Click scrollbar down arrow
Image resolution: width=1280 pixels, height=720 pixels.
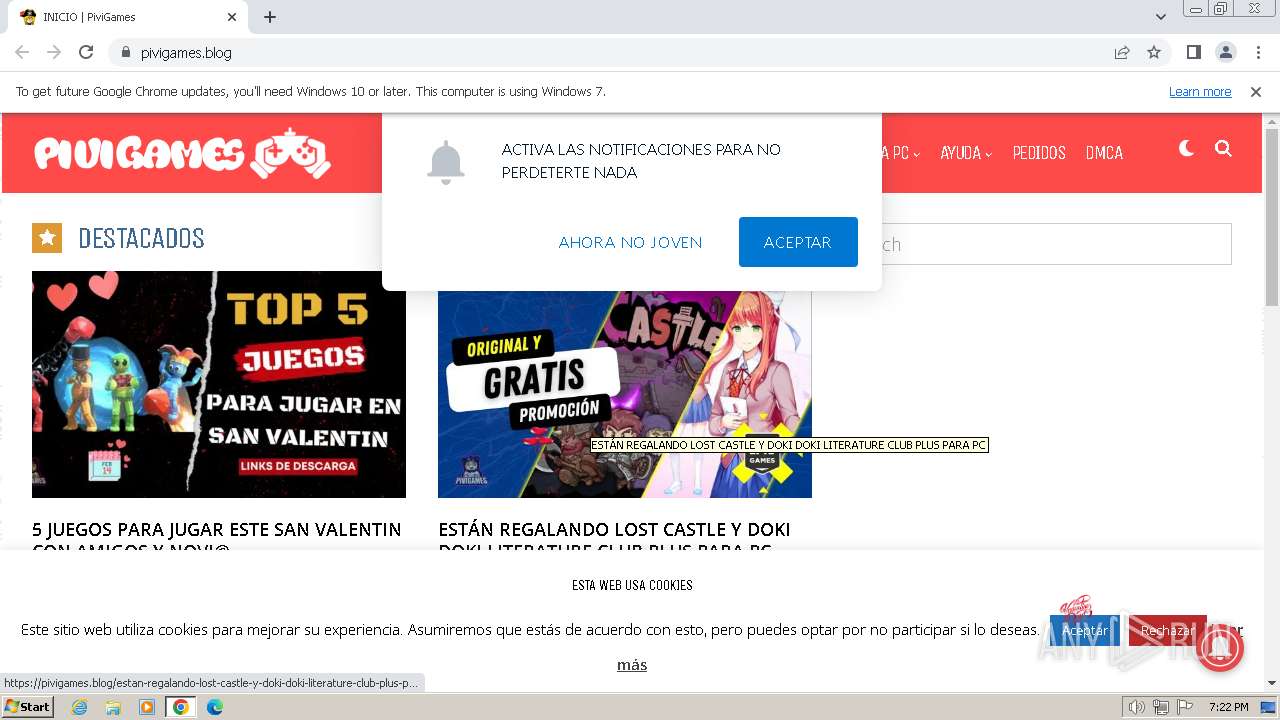coord(1272,683)
